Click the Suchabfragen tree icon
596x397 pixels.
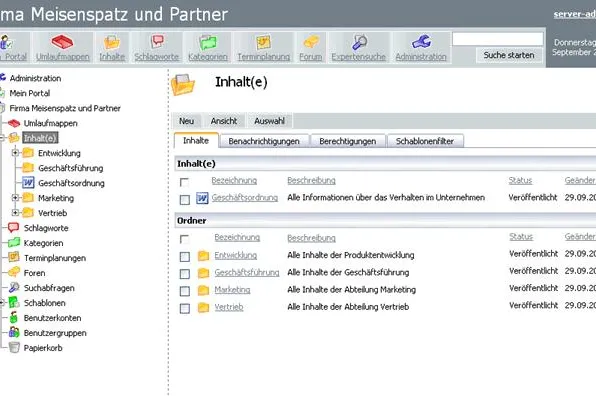pyautogui.click(x=14, y=287)
